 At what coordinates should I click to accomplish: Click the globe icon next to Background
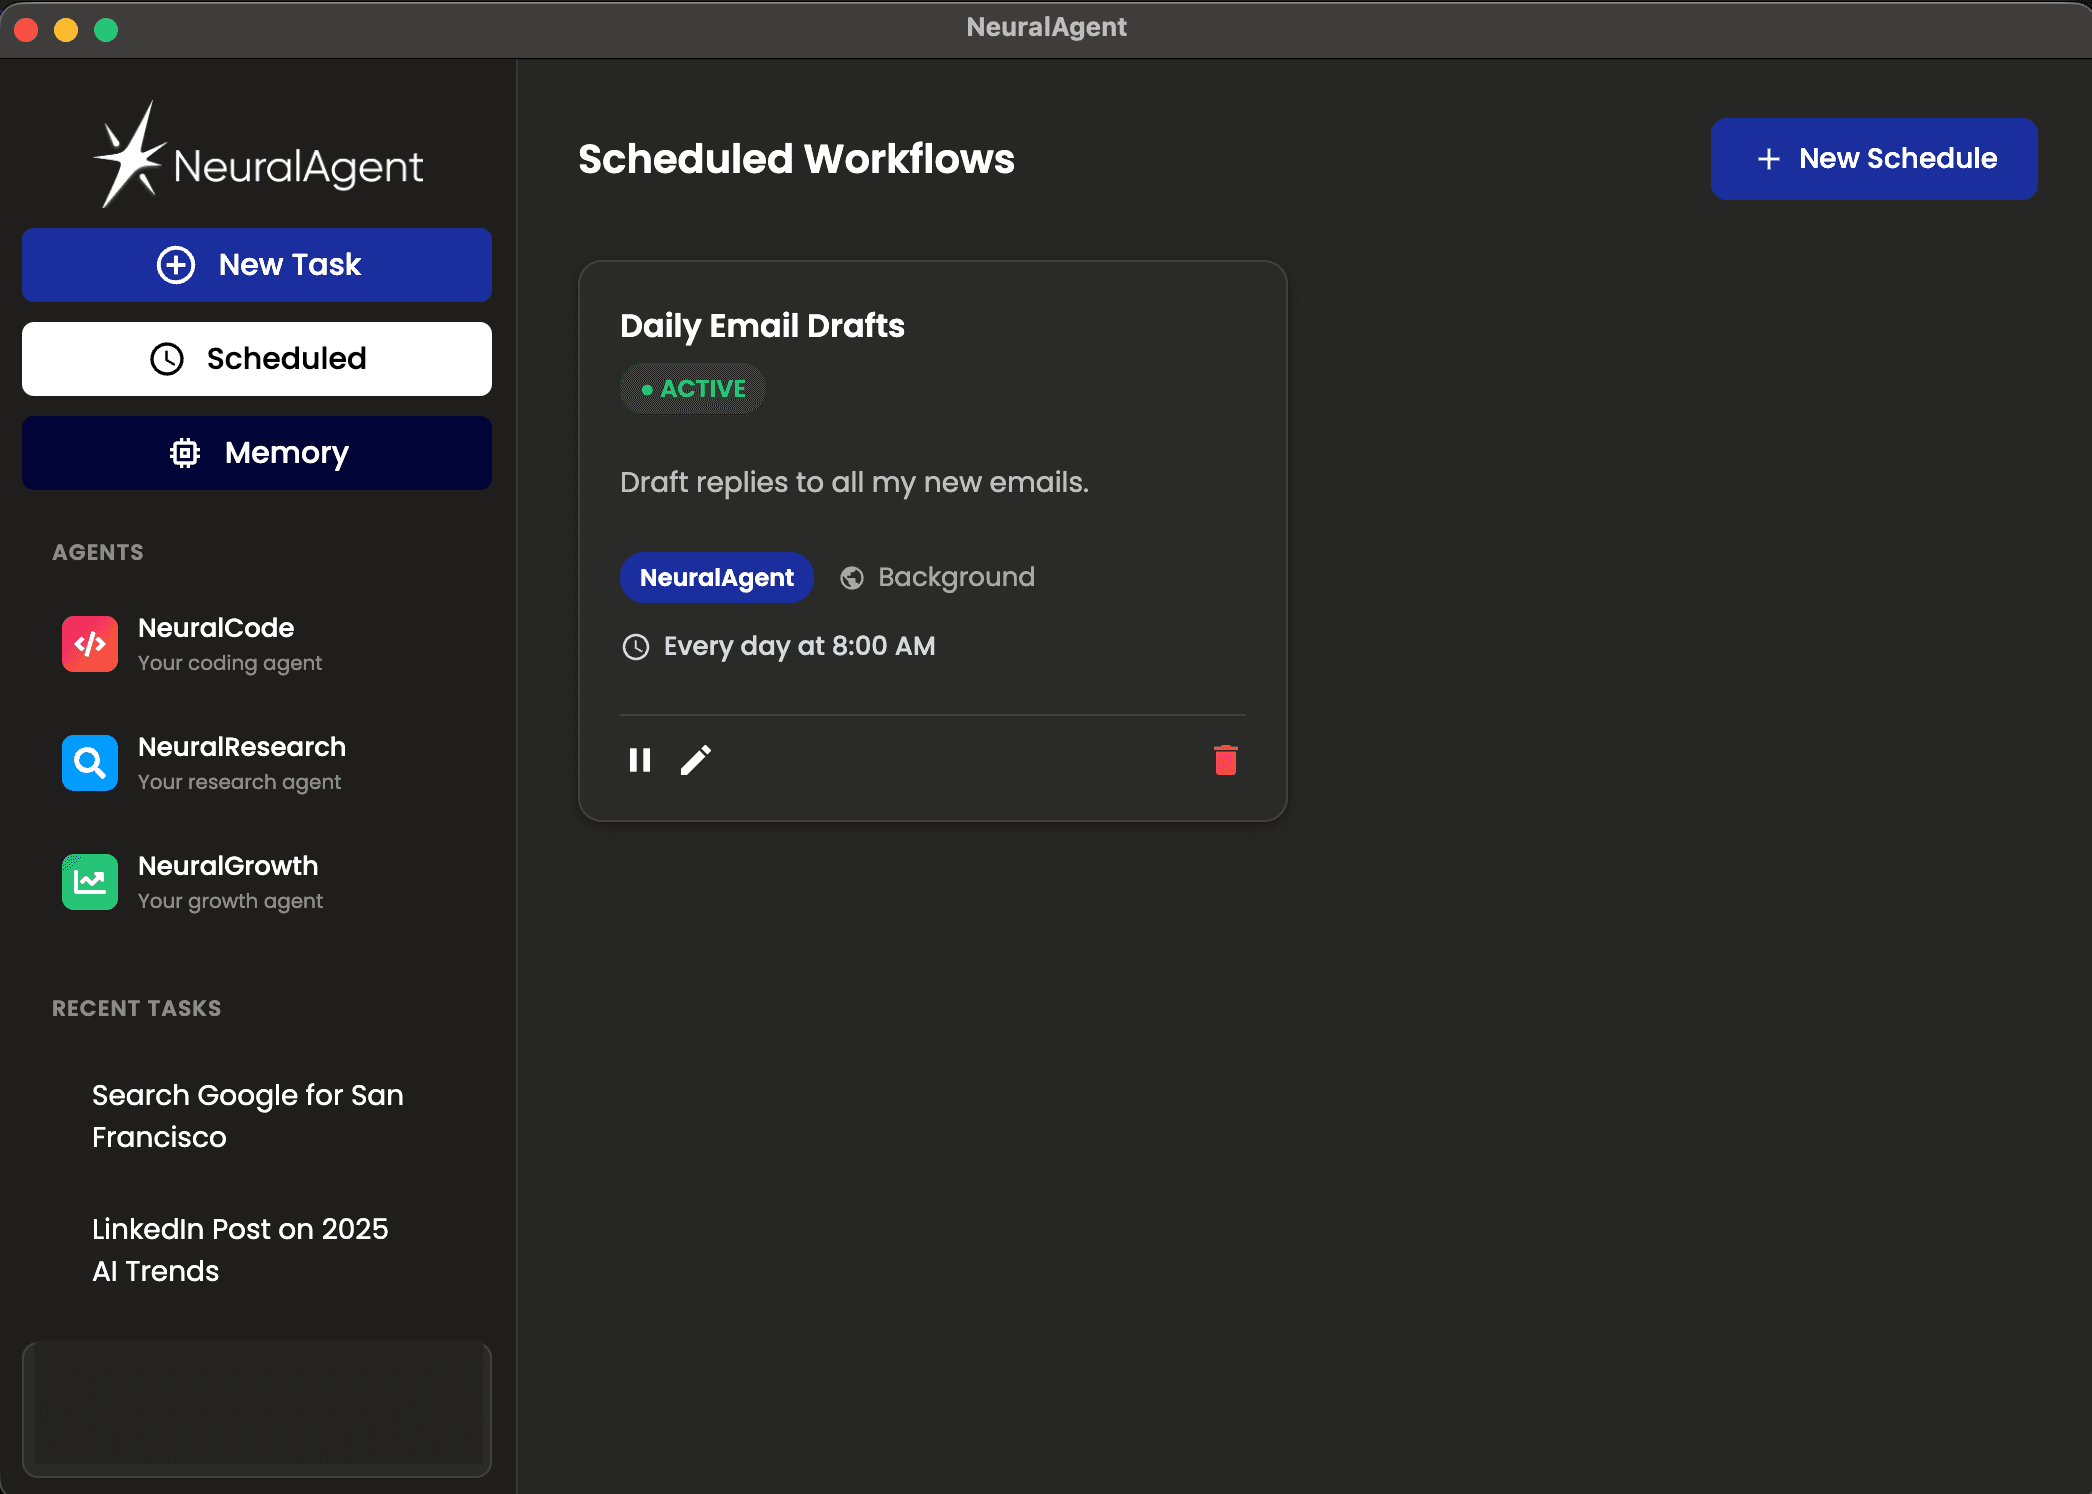click(851, 577)
